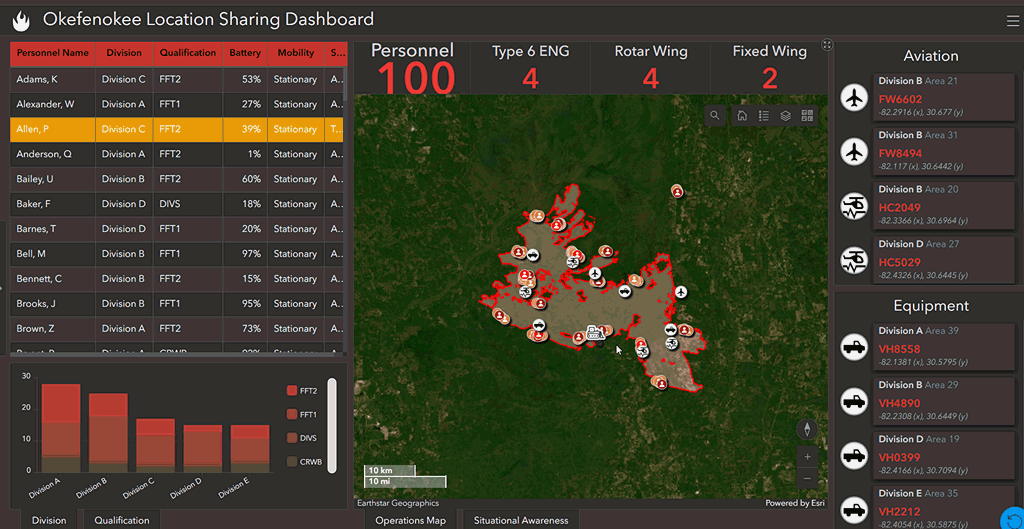Click the Fixed Wing indicator
Image resolution: width=1024 pixels, height=529 pixels.
click(x=769, y=68)
